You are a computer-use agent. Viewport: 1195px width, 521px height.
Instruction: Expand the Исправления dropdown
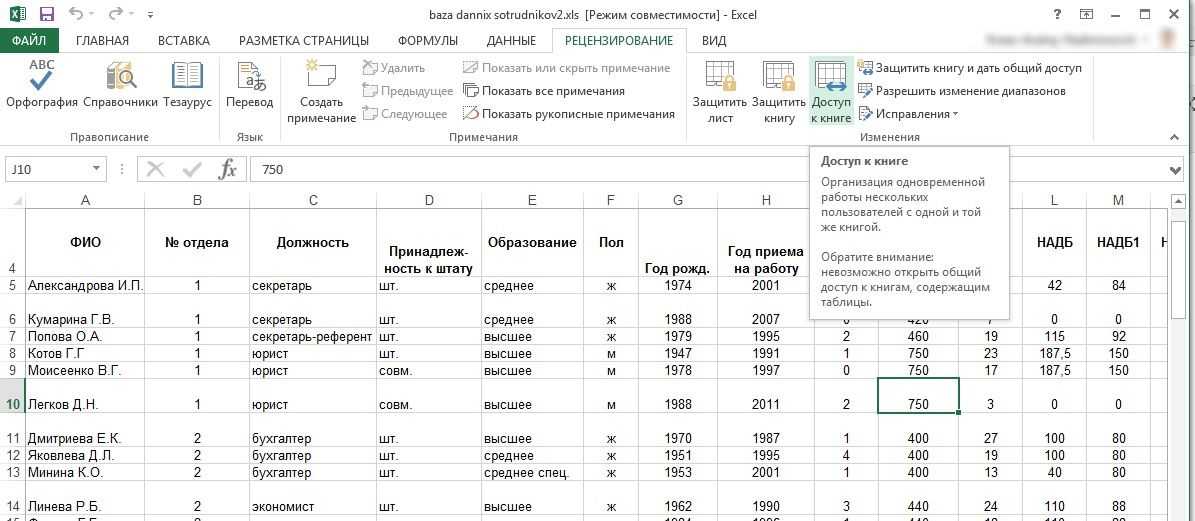(908, 113)
